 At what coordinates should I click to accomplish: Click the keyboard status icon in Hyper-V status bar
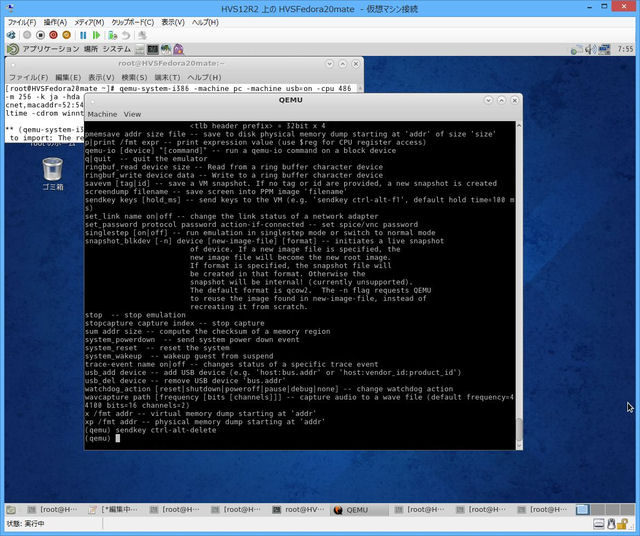(599, 523)
